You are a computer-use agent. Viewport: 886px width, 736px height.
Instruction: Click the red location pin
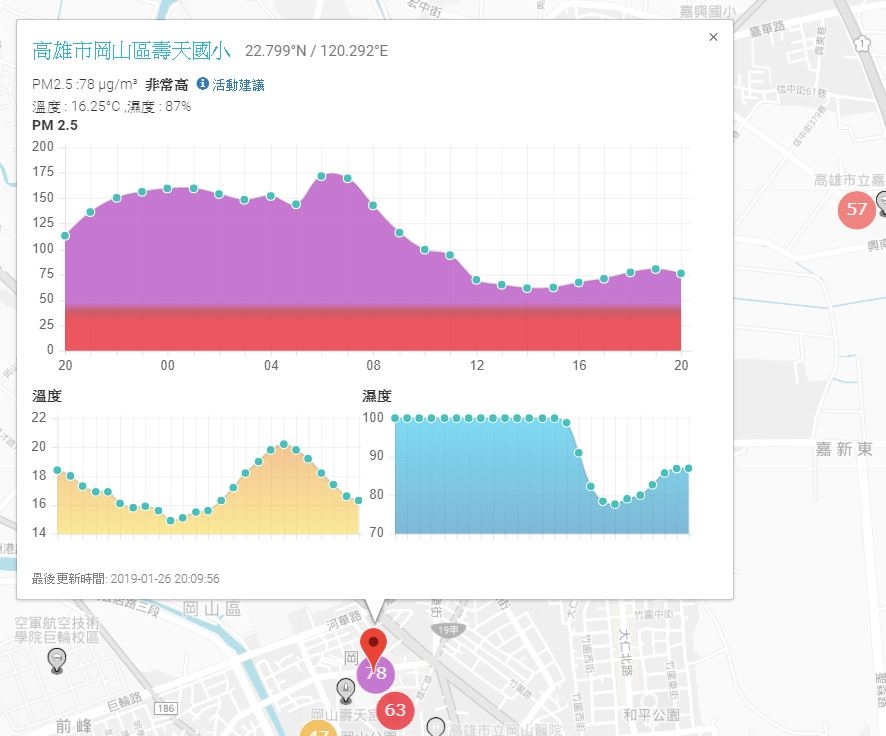point(373,647)
